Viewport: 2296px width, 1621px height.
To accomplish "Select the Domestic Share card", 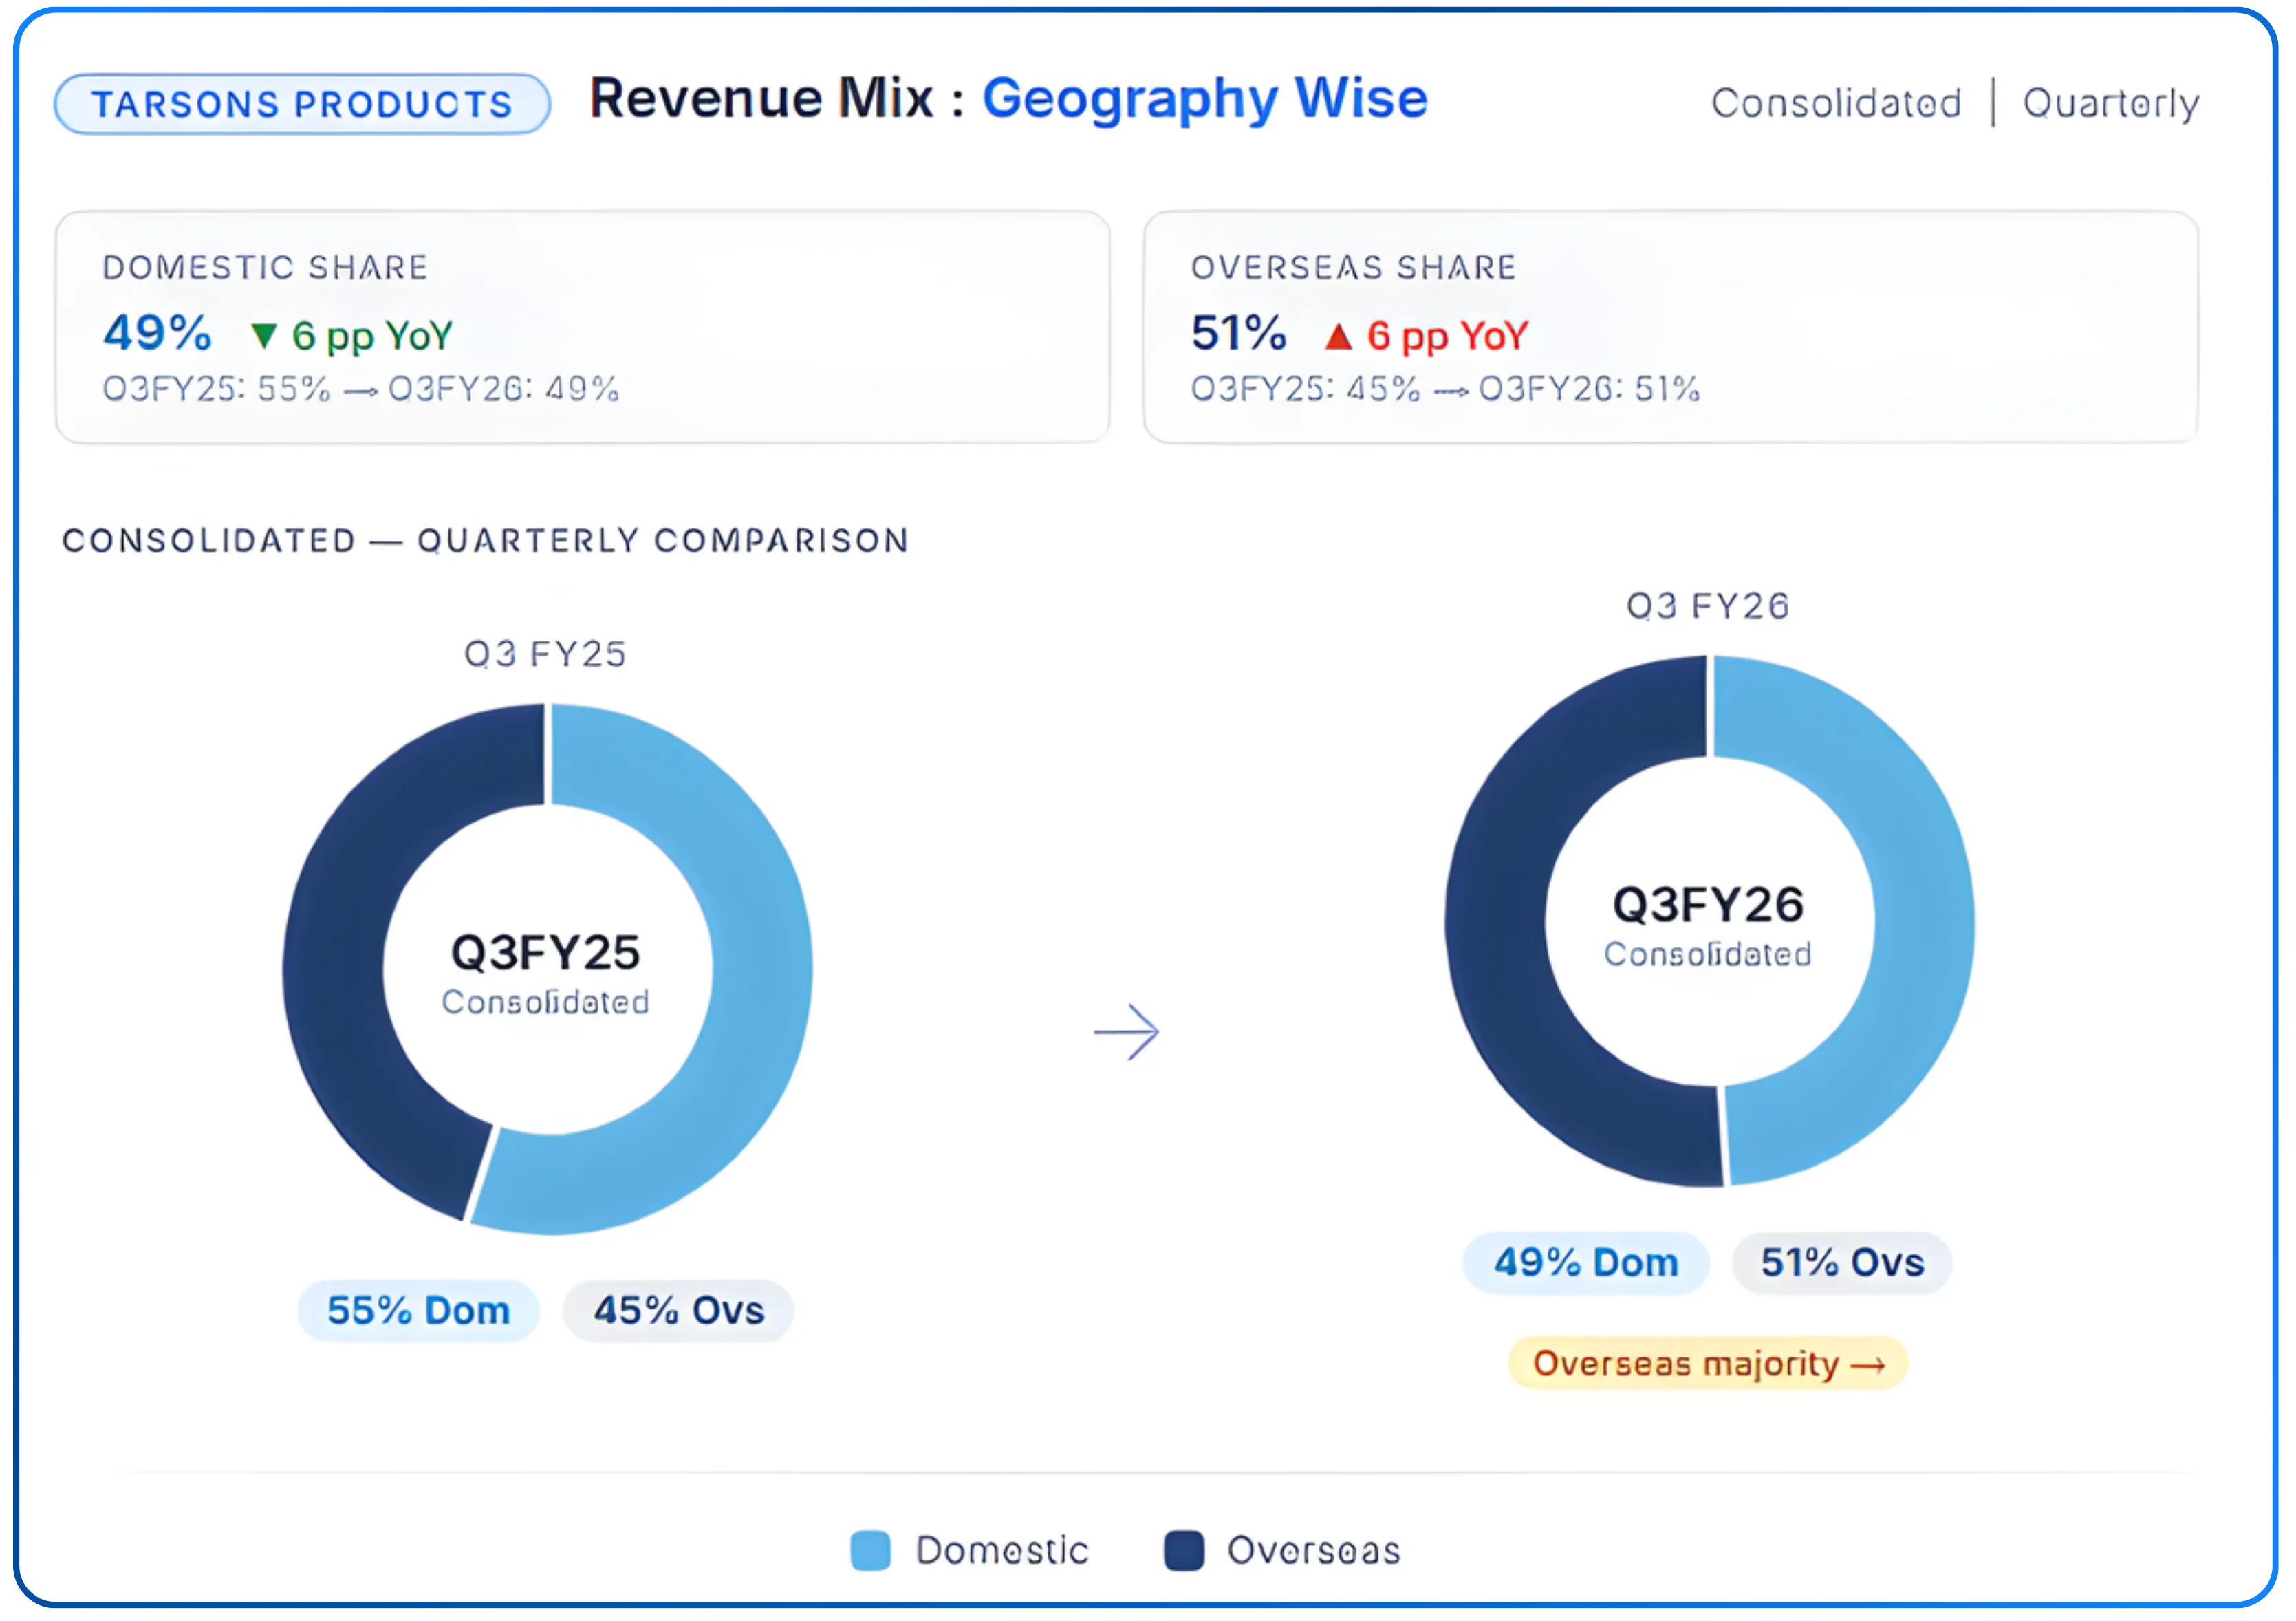I will [582, 327].
